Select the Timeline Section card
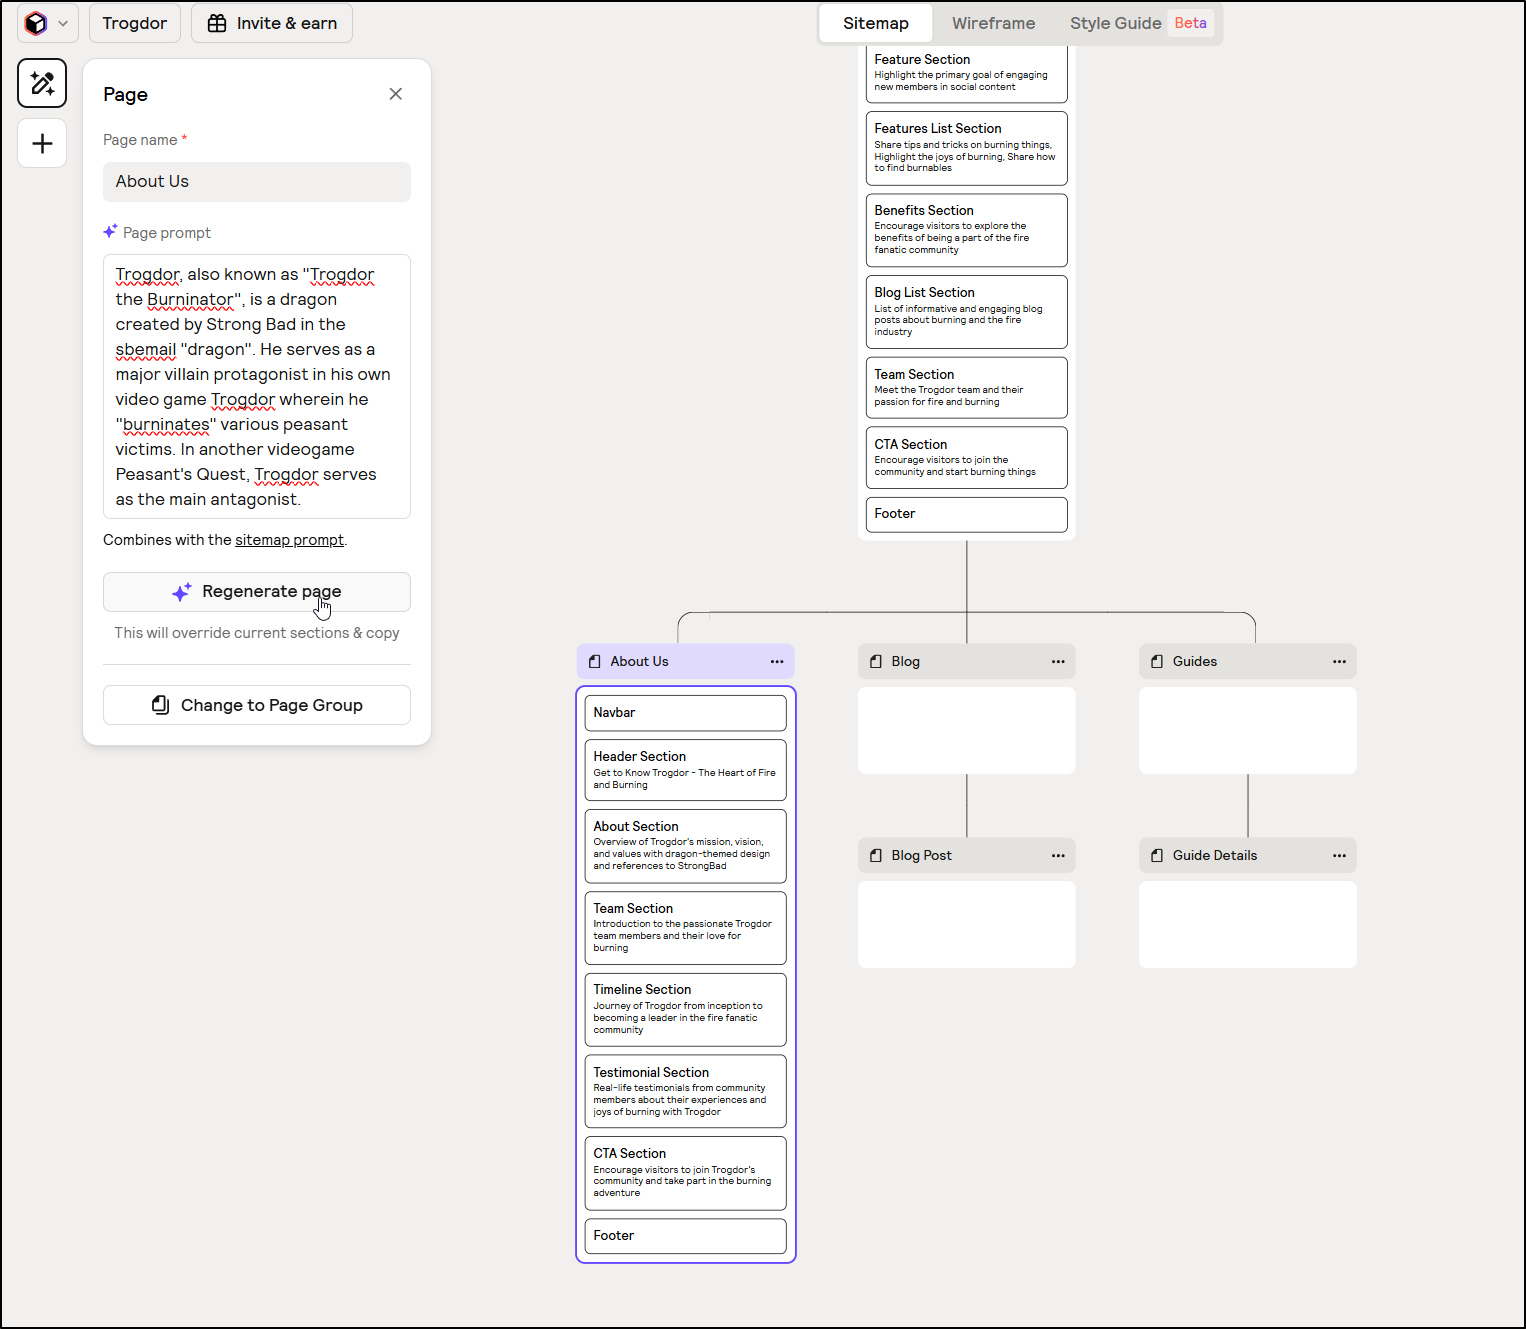 tap(686, 1010)
